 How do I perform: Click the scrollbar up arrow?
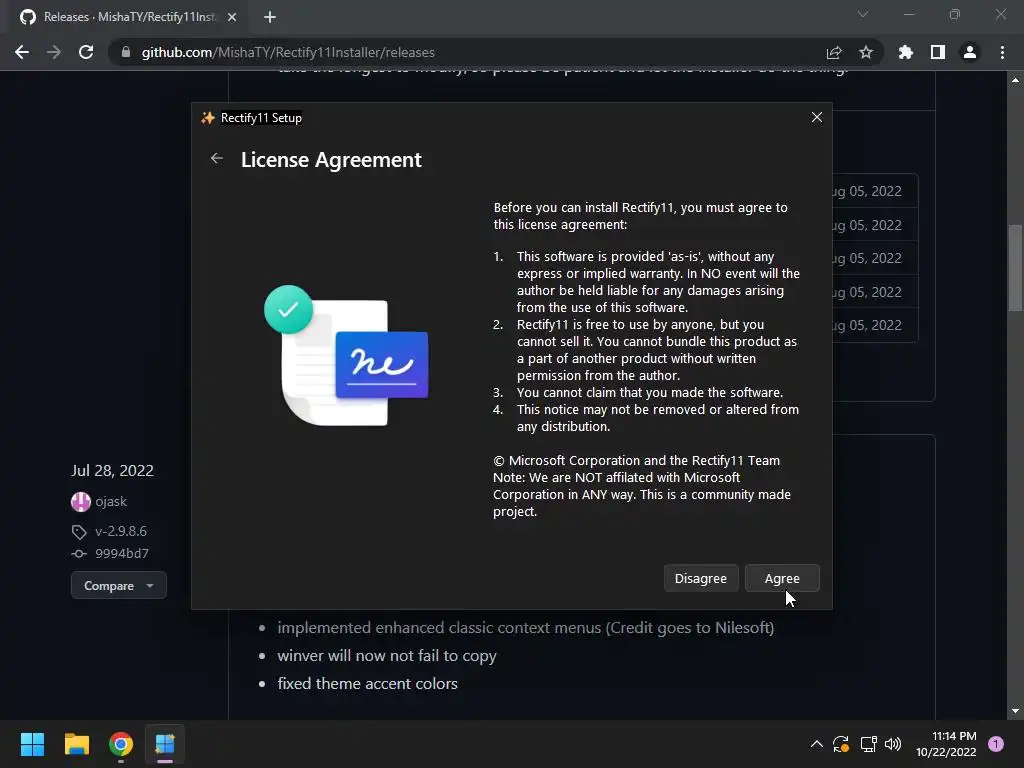(x=1015, y=80)
